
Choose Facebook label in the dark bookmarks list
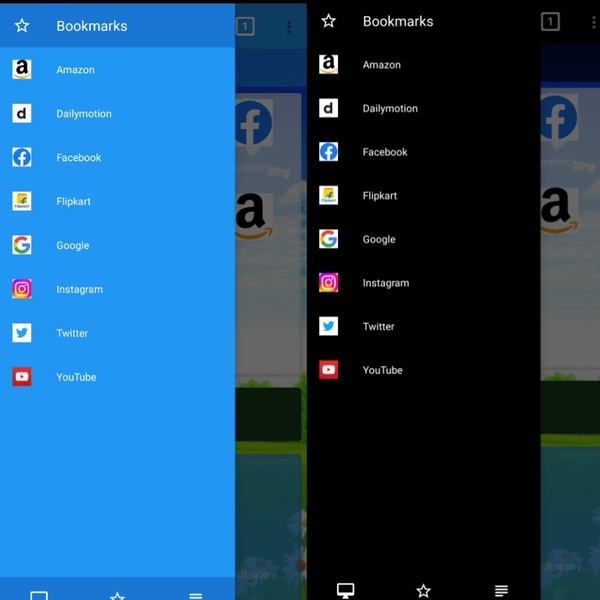tap(385, 152)
